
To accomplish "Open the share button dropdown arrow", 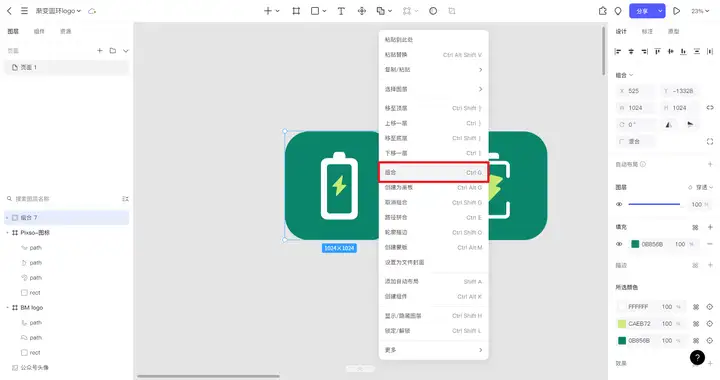I will pyautogui.click(x=660, y=11).
